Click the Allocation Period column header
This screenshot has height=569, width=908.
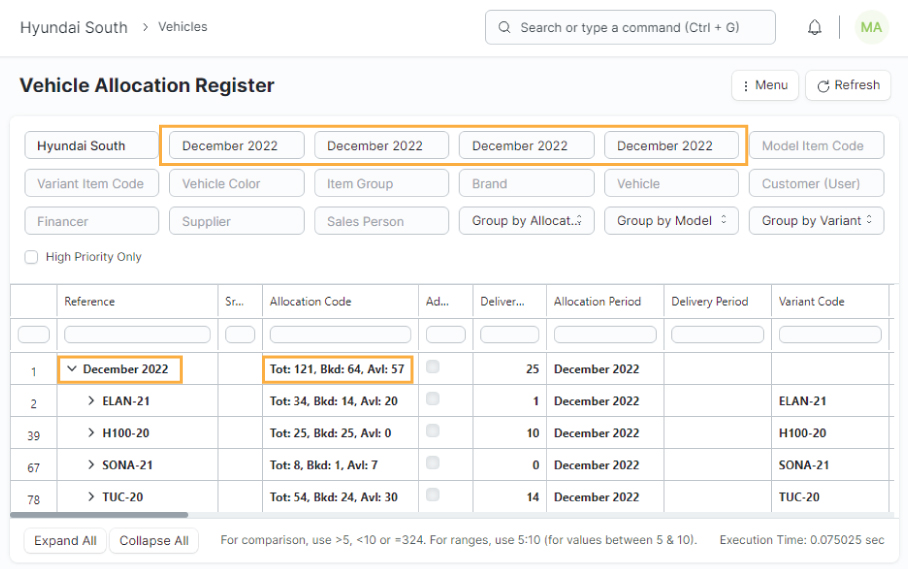tap(605, 301)
